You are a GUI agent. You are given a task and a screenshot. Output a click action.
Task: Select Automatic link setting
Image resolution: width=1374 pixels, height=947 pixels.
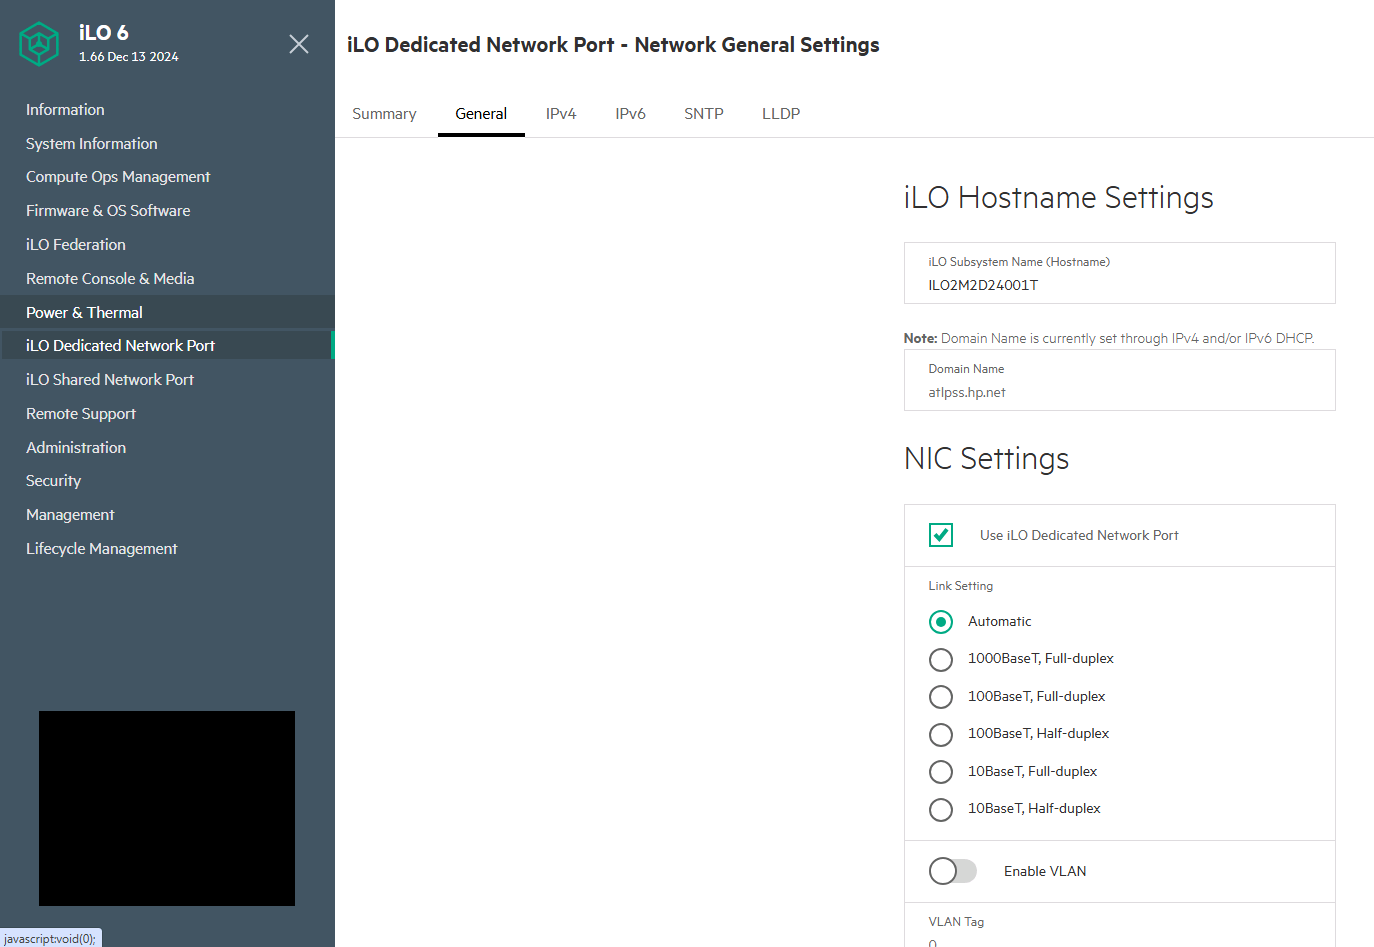[x=941, y=622]
